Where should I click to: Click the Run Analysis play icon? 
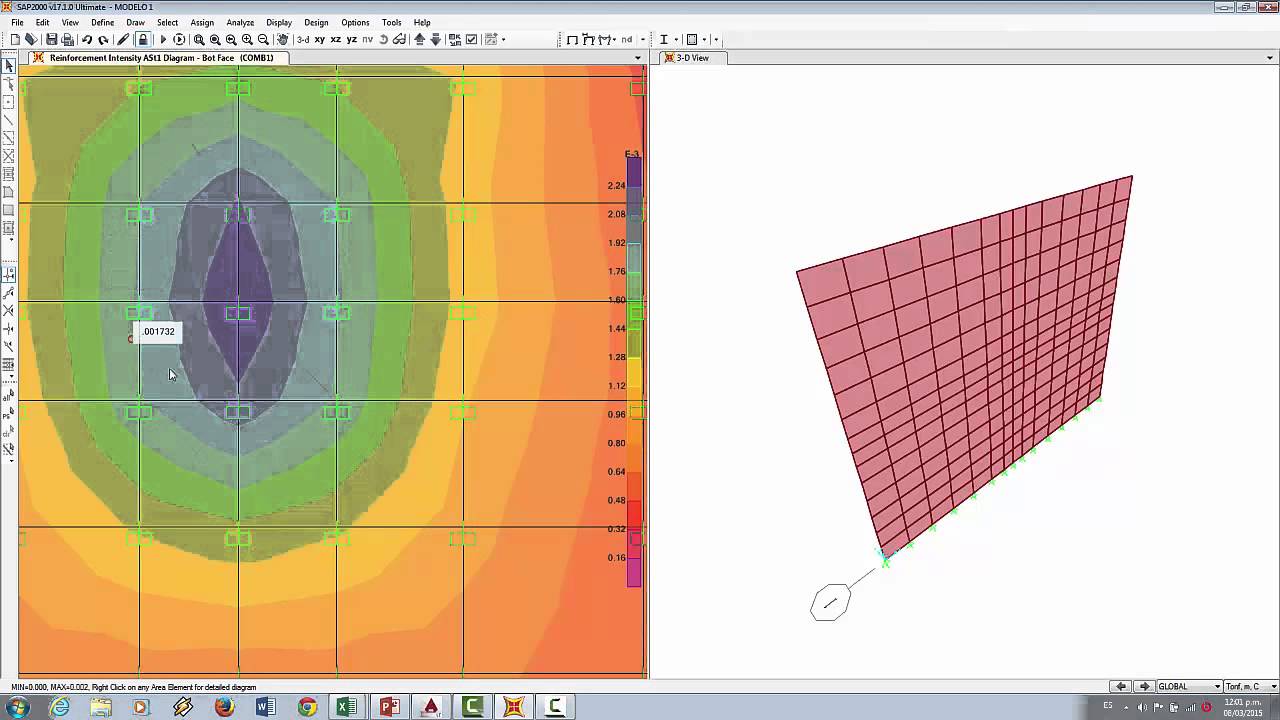click(x=163, y=40)
